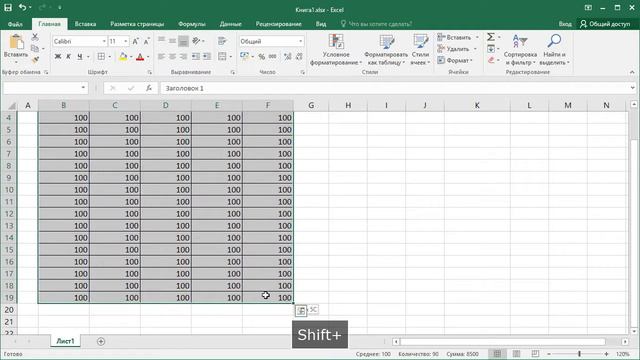Click Удалить in the cells group

click(x=457, y=49)
